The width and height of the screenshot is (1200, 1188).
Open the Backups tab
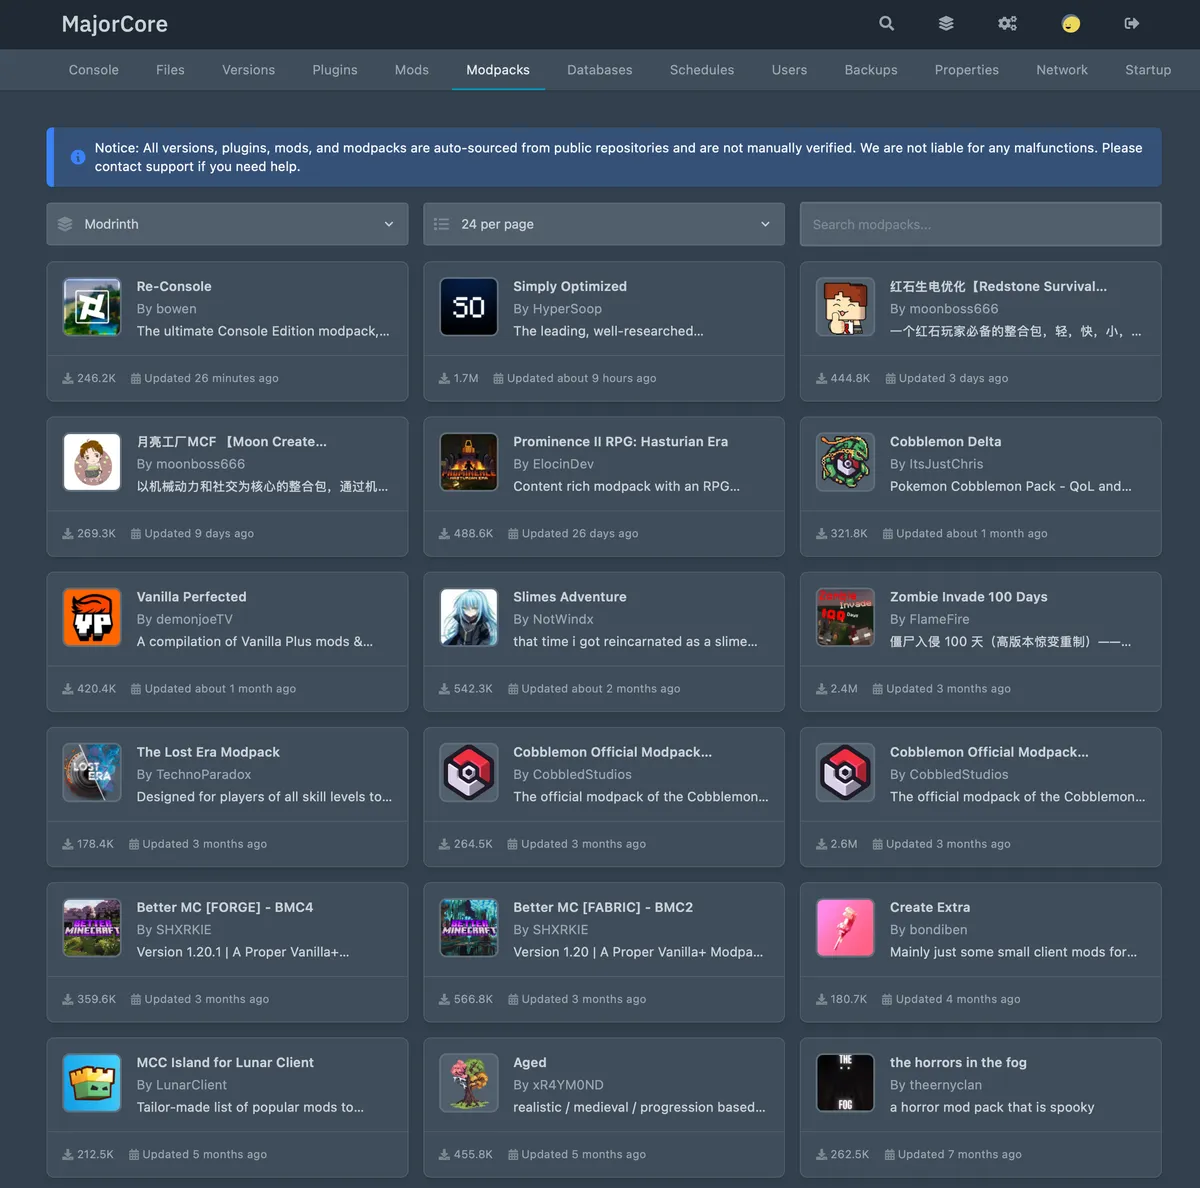(x=871, y=70)
